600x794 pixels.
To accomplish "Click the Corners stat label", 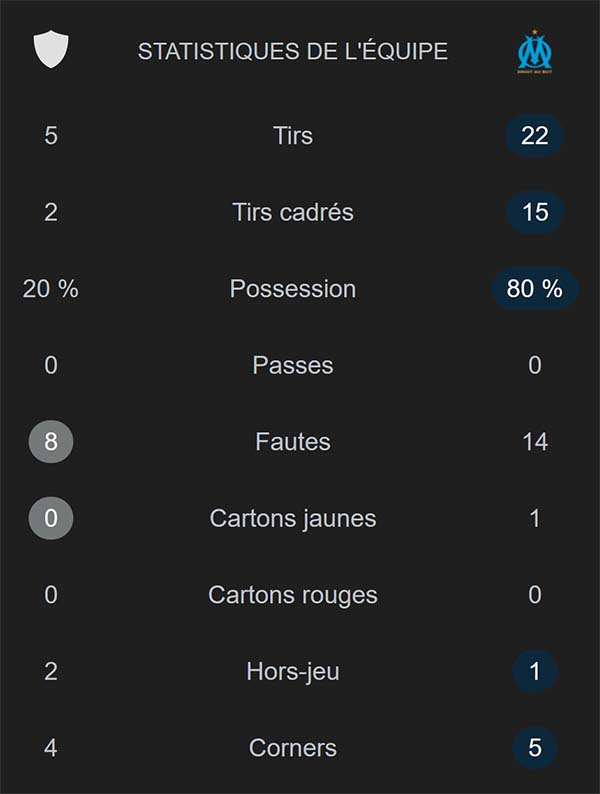I will coord(293,748).
